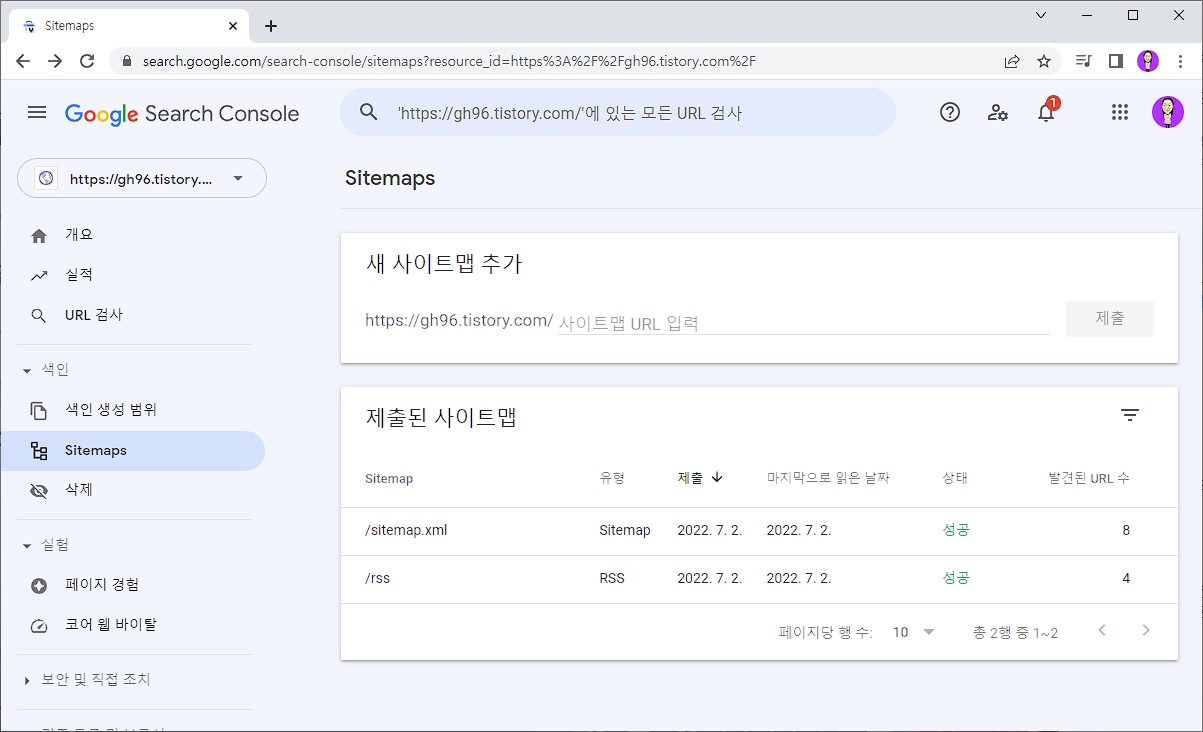Open the hamburger main menu

coord(37,112)
